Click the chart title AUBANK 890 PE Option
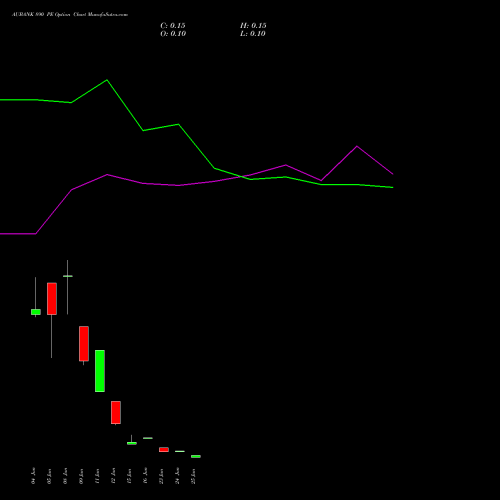Image resolution: width=500 pixels, height=500 pixels. pos(41,15)
